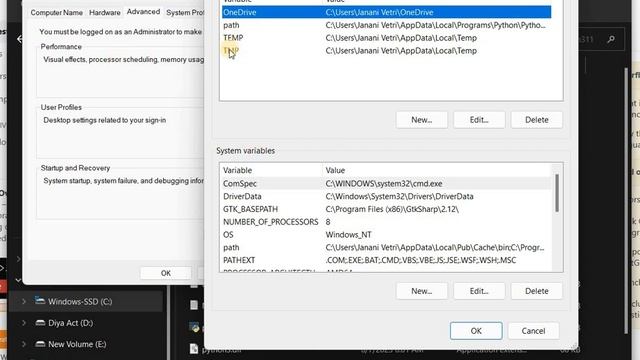Expand New Volume (E:) drive node

[x=24, y=344]
